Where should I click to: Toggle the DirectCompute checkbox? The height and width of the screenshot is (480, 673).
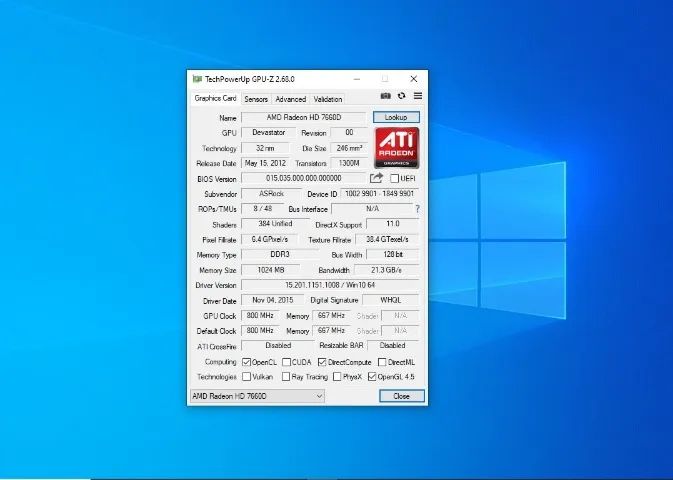322,362
